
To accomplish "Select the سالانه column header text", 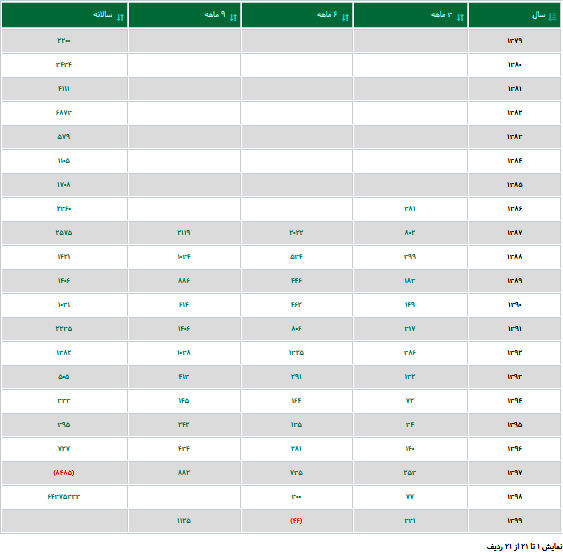I will tap(103, 15).
